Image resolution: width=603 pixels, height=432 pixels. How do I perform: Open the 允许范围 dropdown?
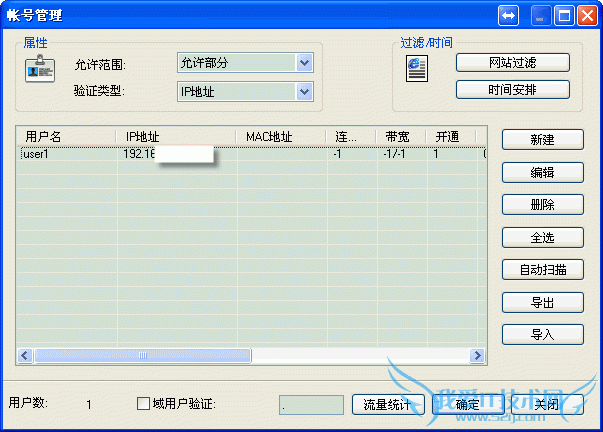[x=305, y=63]
